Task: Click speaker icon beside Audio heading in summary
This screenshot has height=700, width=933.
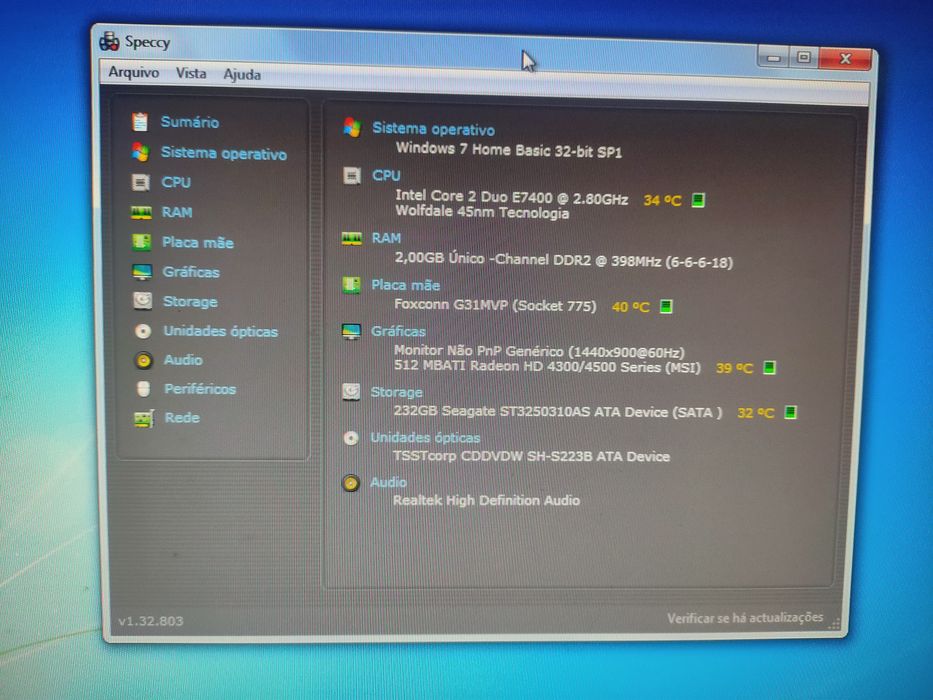Action: click(x=351, y=483)
